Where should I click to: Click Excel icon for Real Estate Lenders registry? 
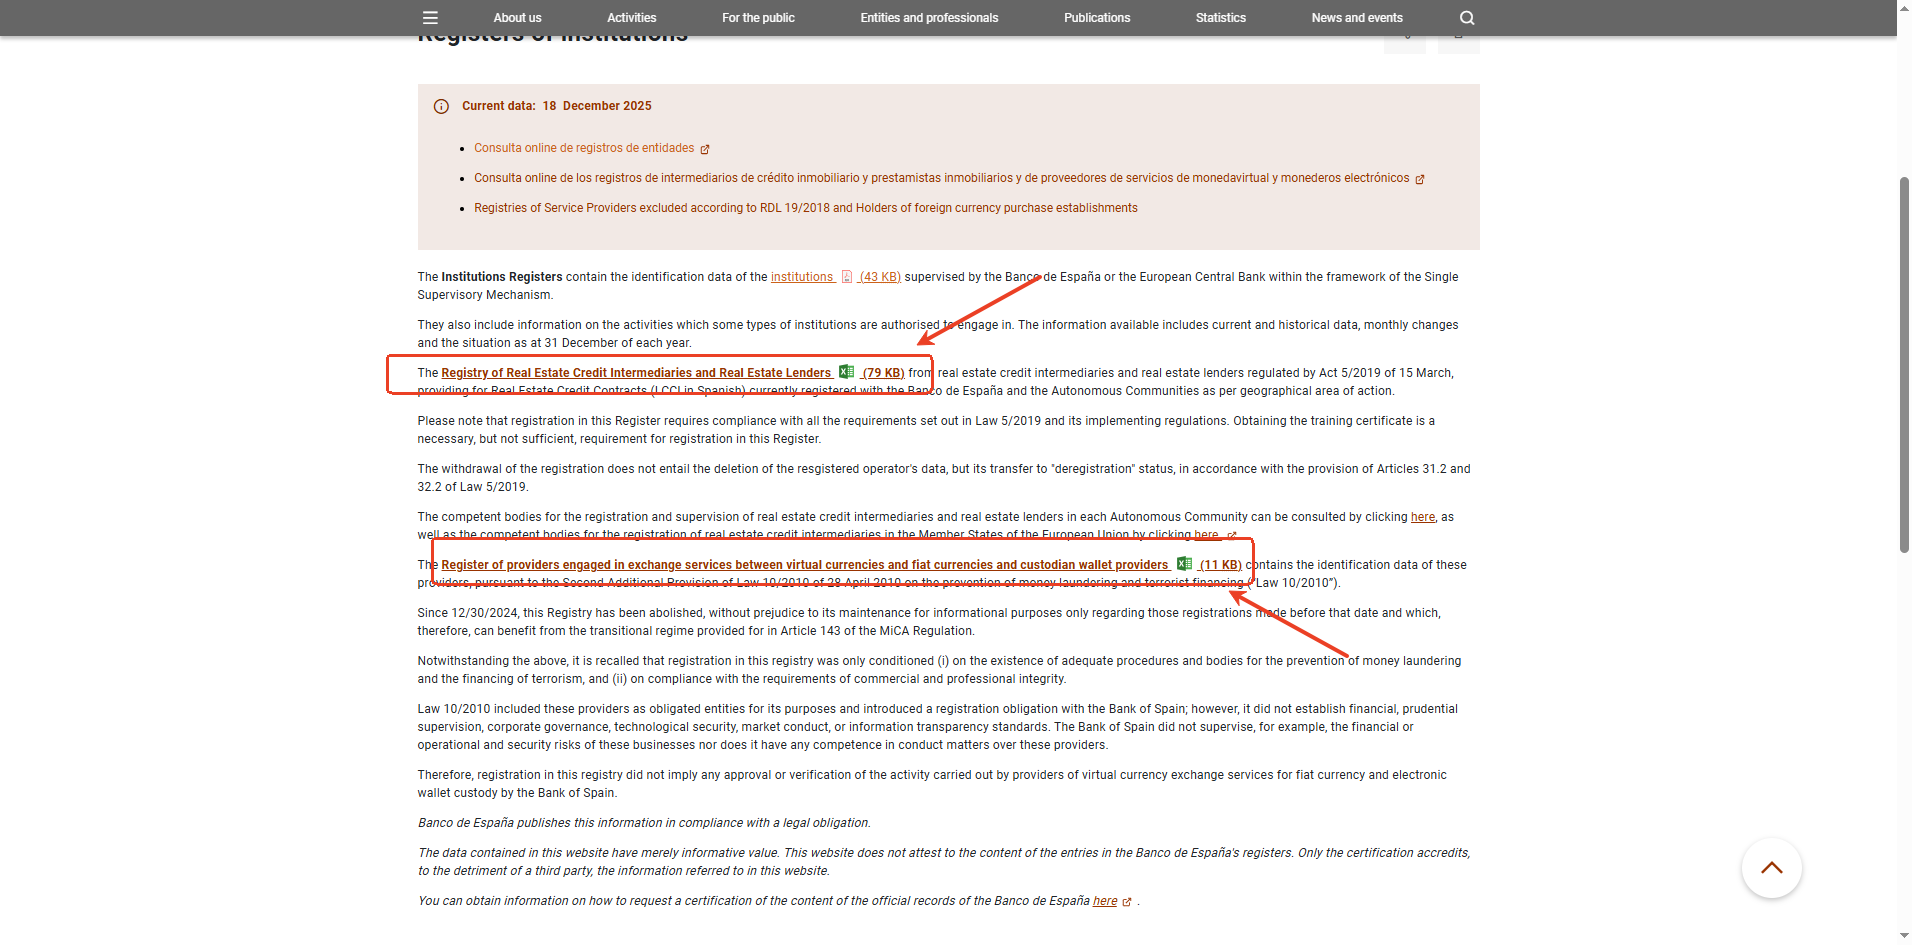tap(847, 372)
